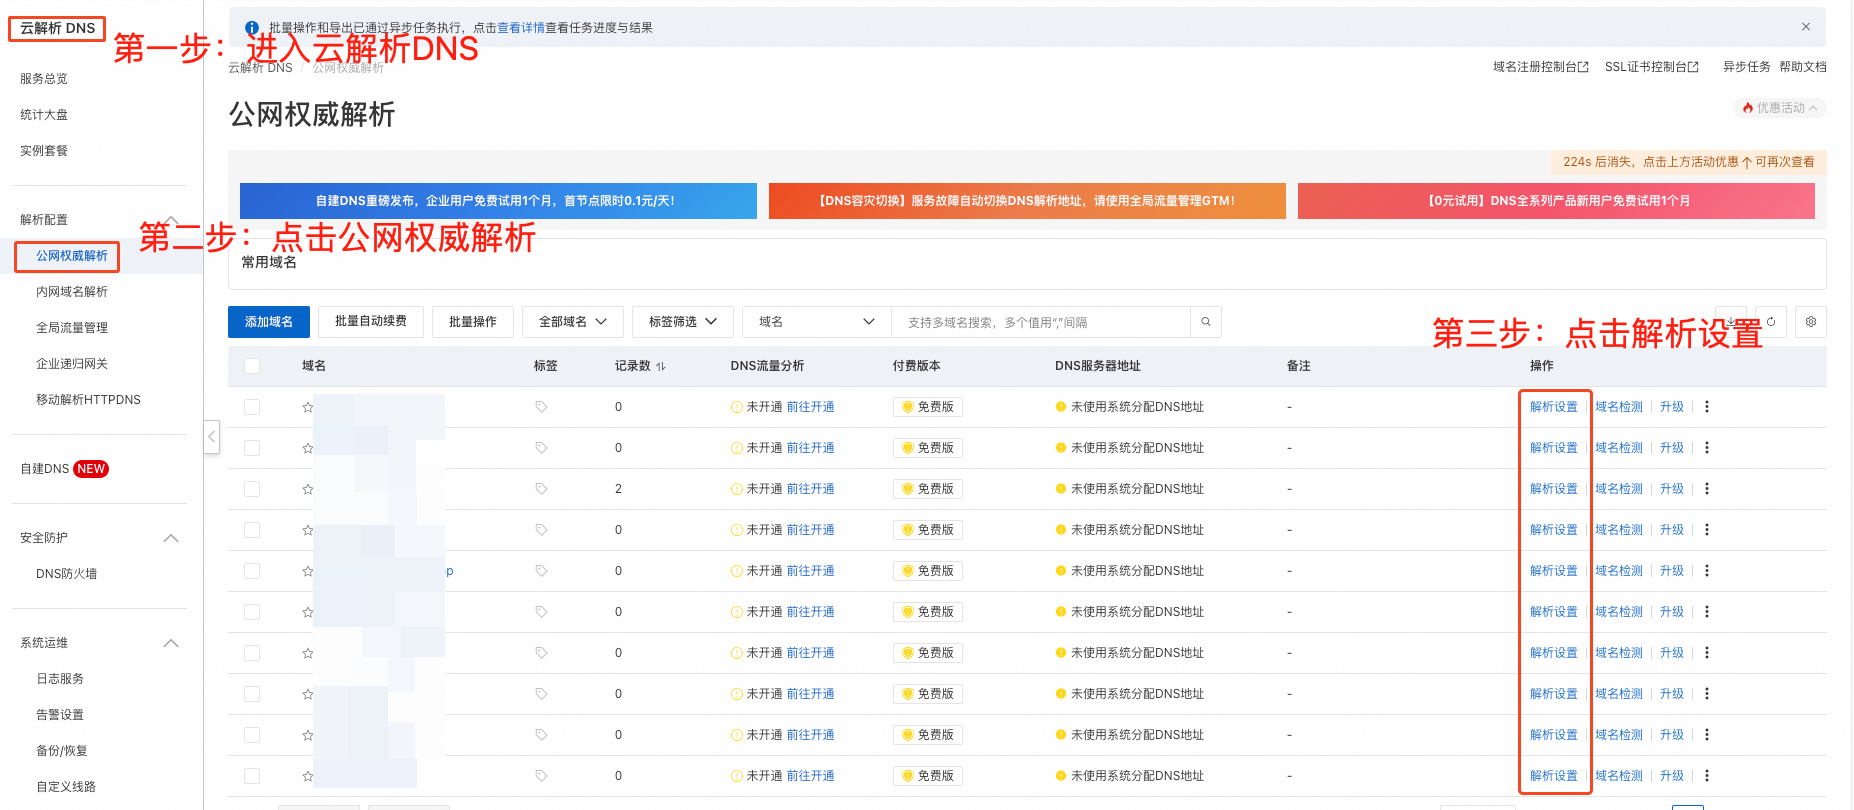The image size is (1854, 810).
Task: Tick the checkbox in the first domain row
Action: pos(252,407)
